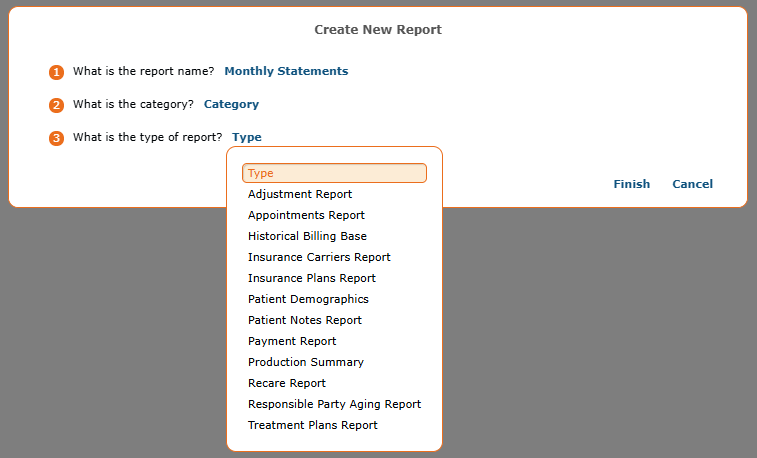Image resolution: width=757 pixels, height=458 pixels.
Task: Pick Patient Demographics report type
Action: [308, 299]
